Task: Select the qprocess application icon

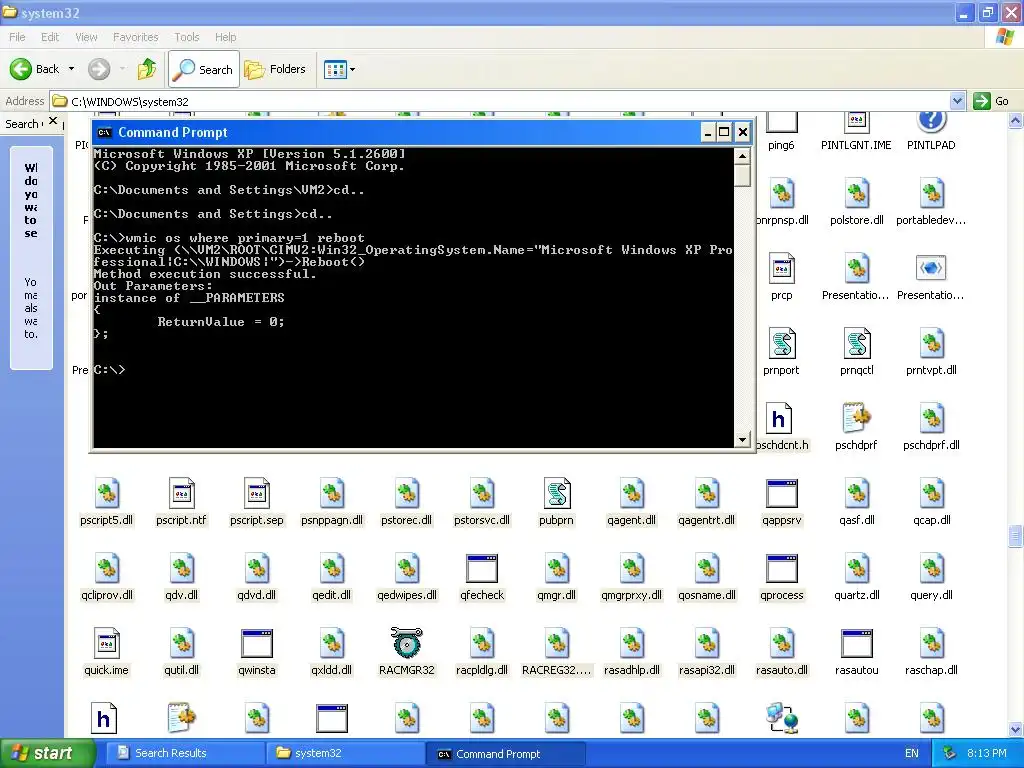Action: click(x=782, y=569)
